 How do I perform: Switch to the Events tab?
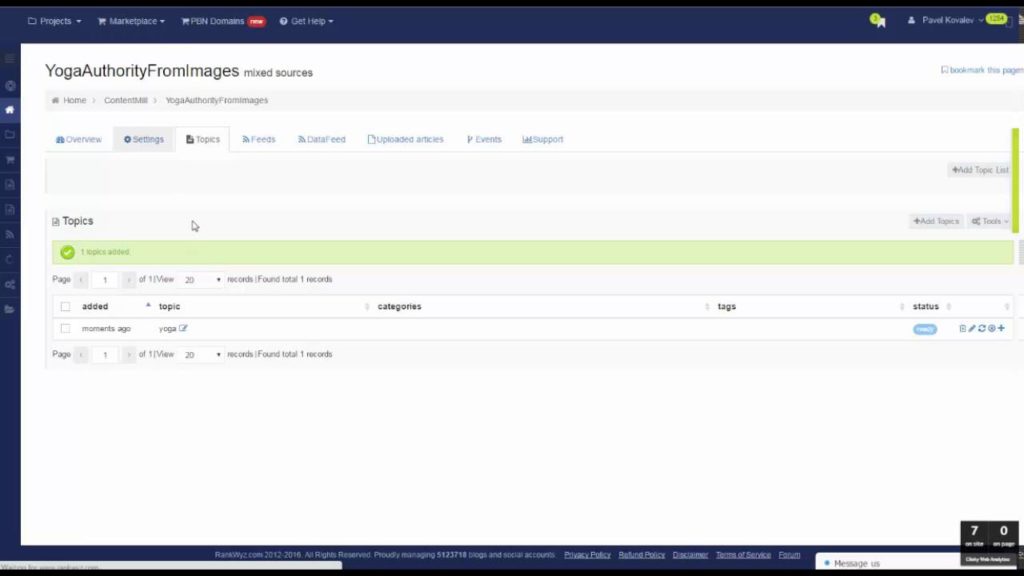484,139
